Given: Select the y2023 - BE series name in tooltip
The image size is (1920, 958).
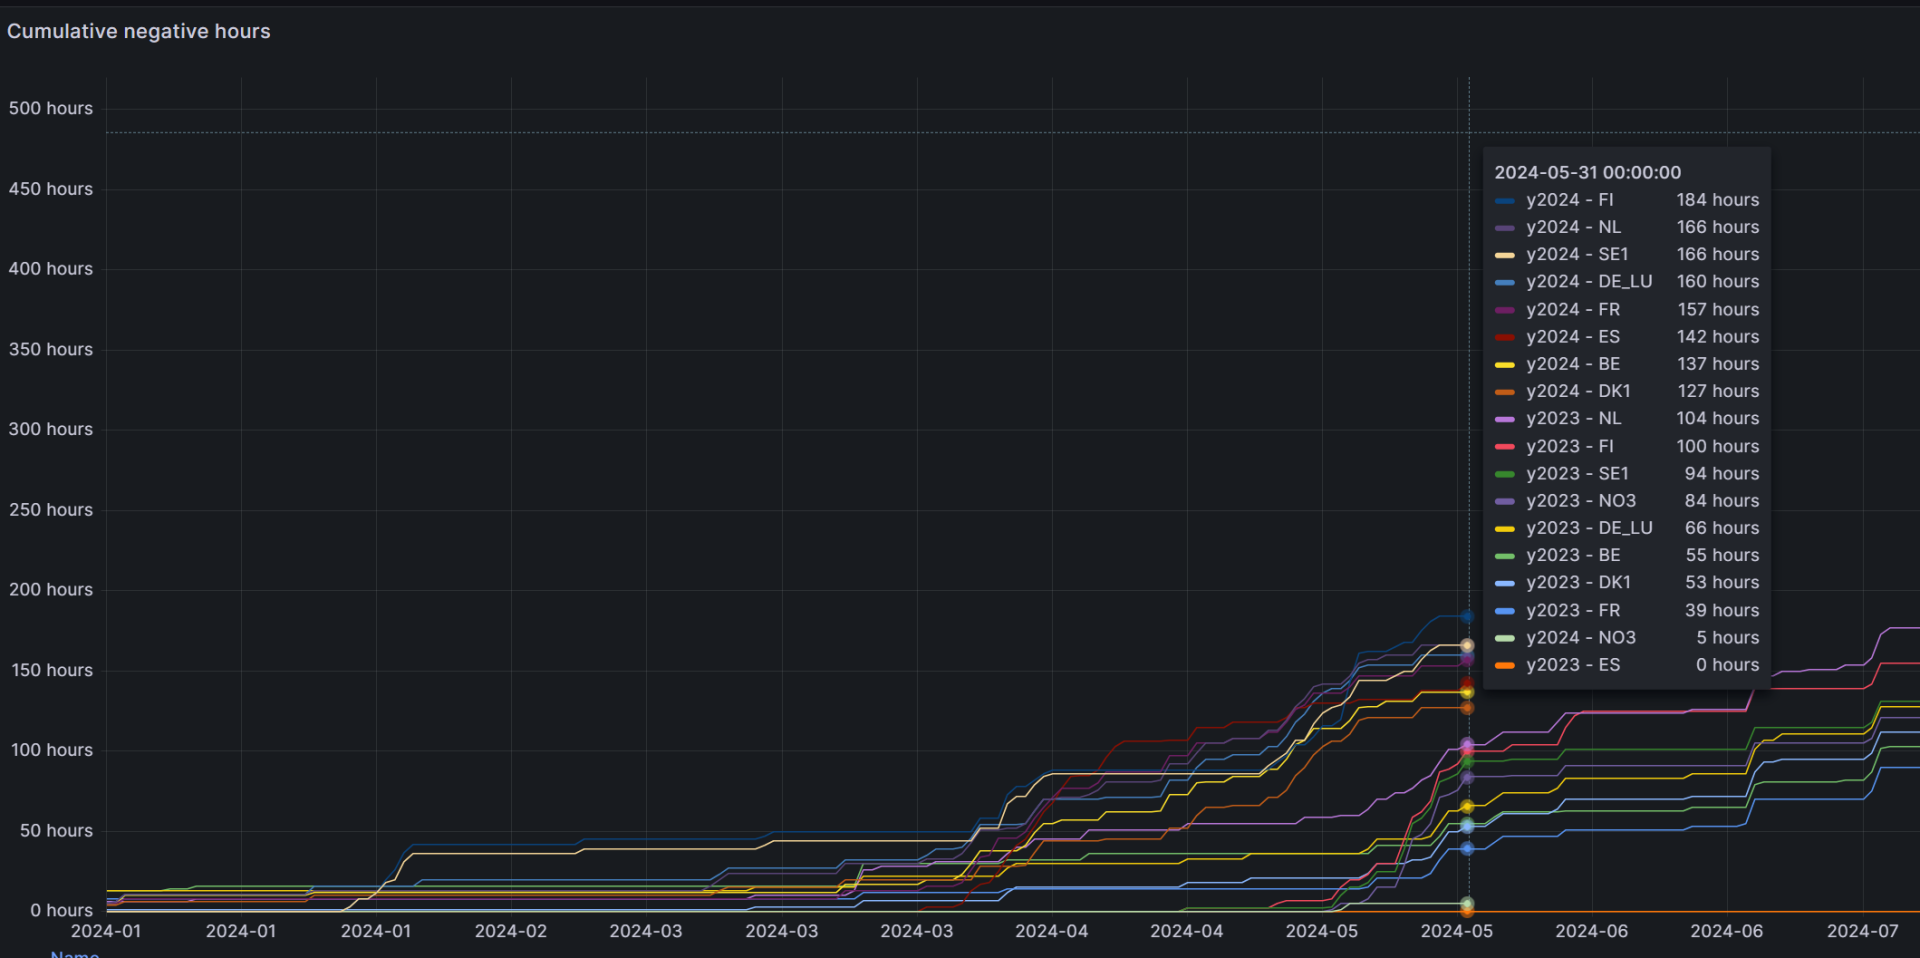Looking at the screenshot, I should pos(1574,555).
